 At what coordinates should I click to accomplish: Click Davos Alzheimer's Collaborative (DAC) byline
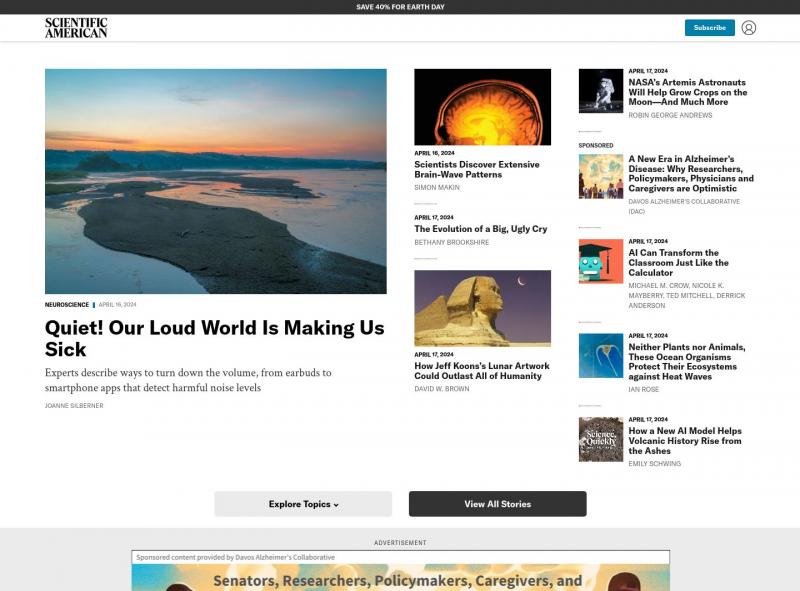coord(684,206)
